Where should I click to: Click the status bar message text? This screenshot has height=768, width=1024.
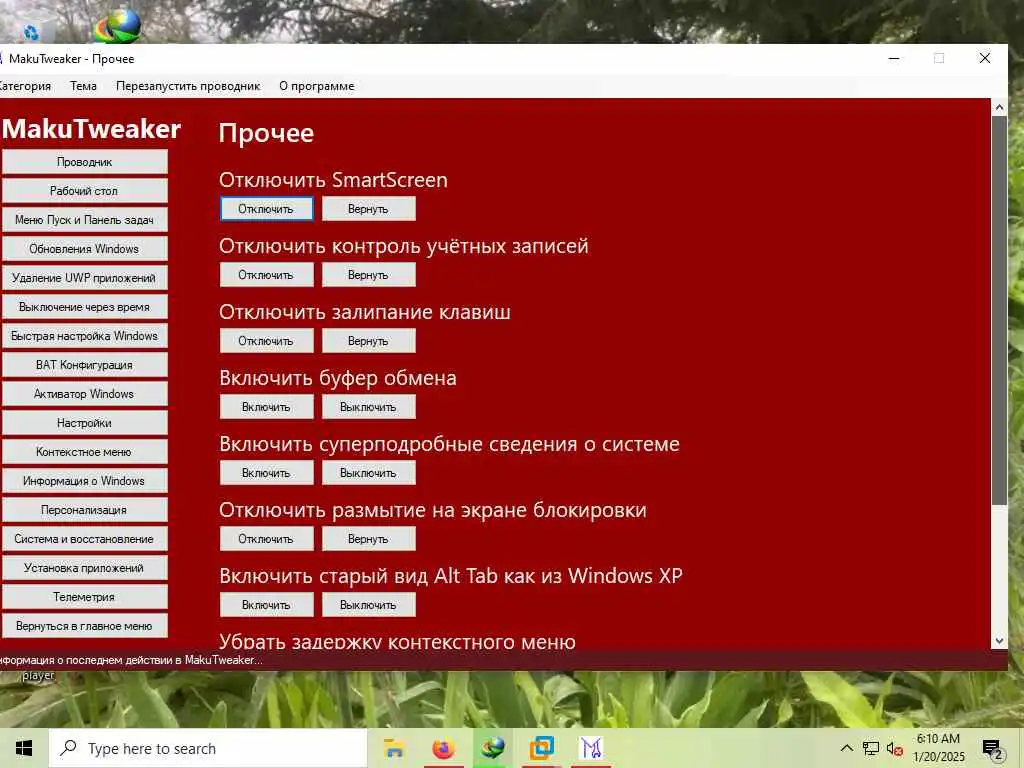pyautogui.click(x=131, y=660)
